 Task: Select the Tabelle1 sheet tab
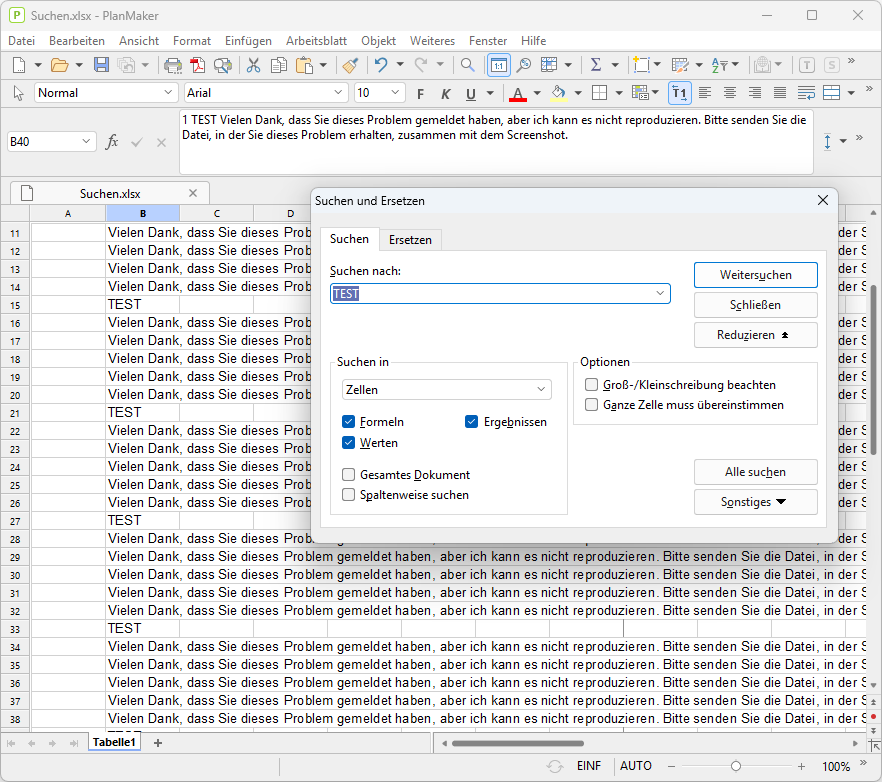(x=114, y=743)
